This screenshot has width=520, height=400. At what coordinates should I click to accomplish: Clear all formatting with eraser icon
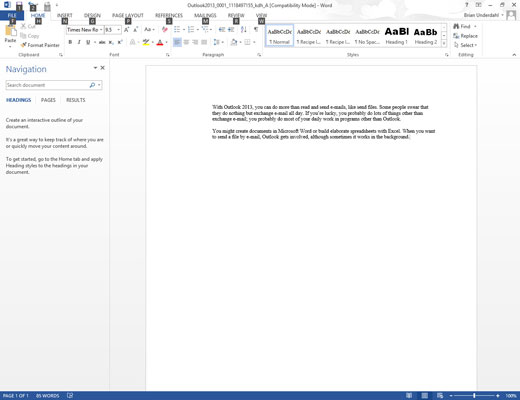165,30
